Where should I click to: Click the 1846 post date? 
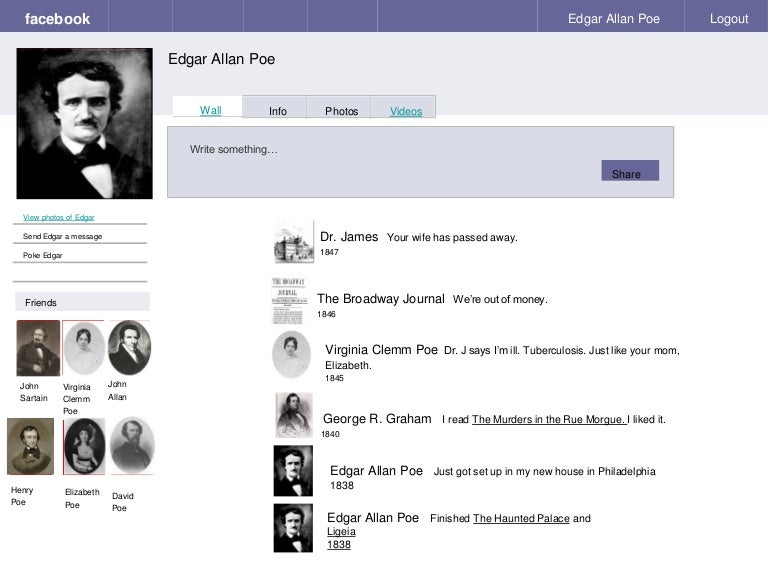coord(326,314)
